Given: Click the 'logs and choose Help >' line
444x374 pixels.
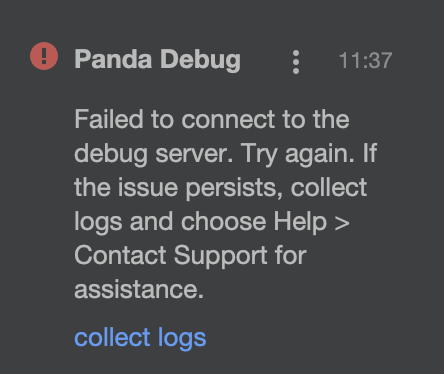Looking at the screenshot, I should click(212, 222).
